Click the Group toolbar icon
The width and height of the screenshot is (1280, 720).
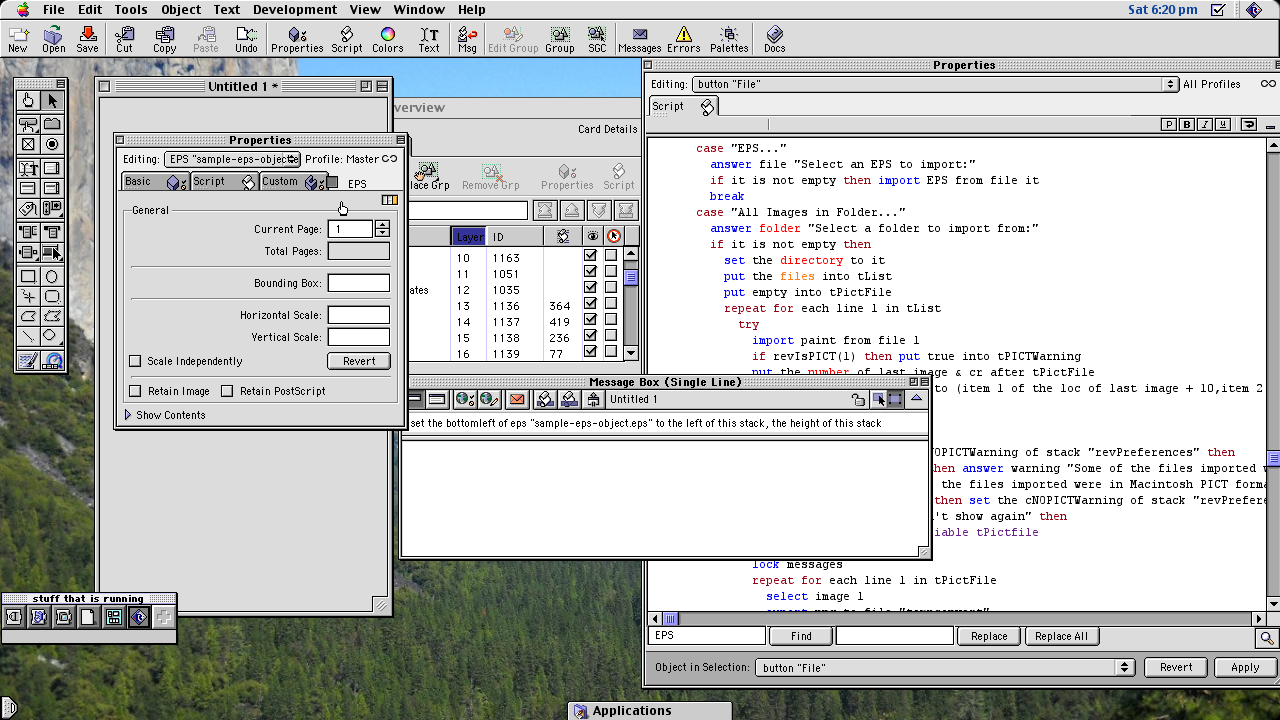click(x=559, y=40)
